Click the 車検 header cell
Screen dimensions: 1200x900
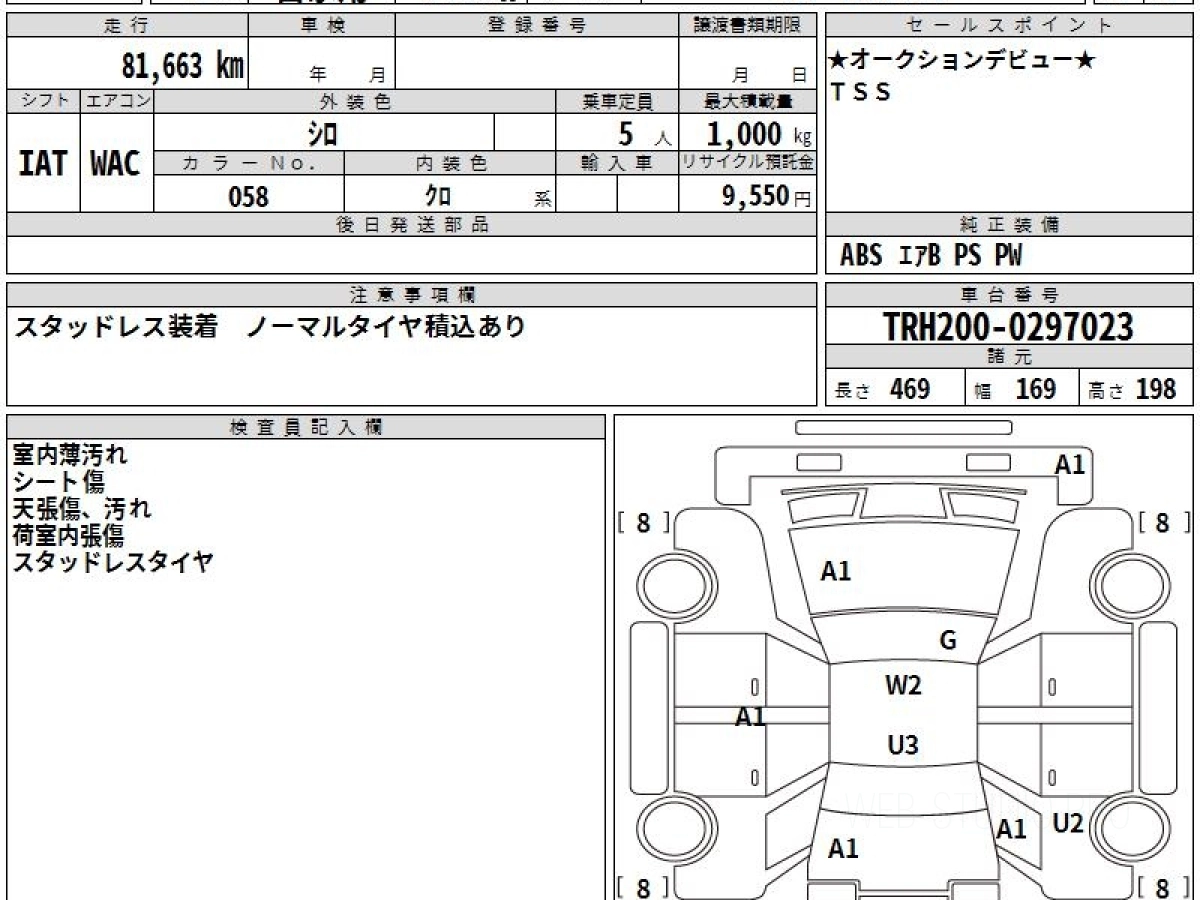(321, 26)
